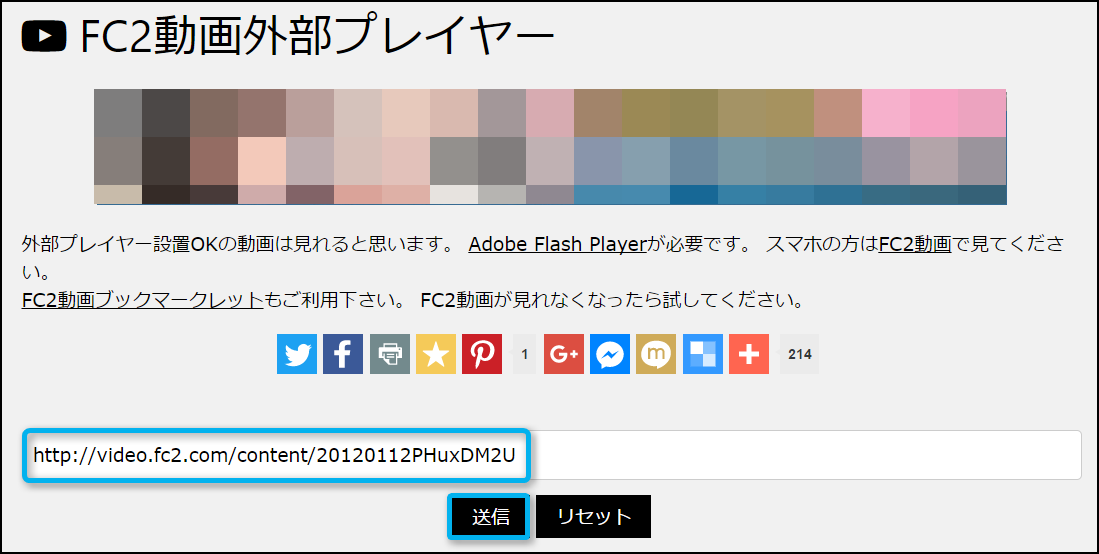Click the FC2動画外部プレイヤー page title
Image resolution: width=1099 pixels, height=554 pixels.
pos(316,38)
